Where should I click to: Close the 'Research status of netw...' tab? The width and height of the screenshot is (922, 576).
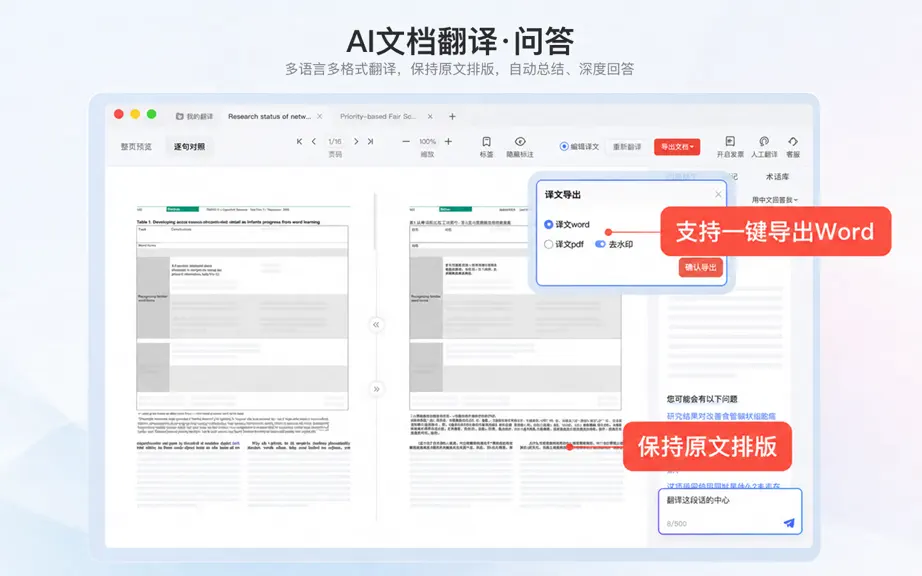pyautogui.click(x=320, y=116)
